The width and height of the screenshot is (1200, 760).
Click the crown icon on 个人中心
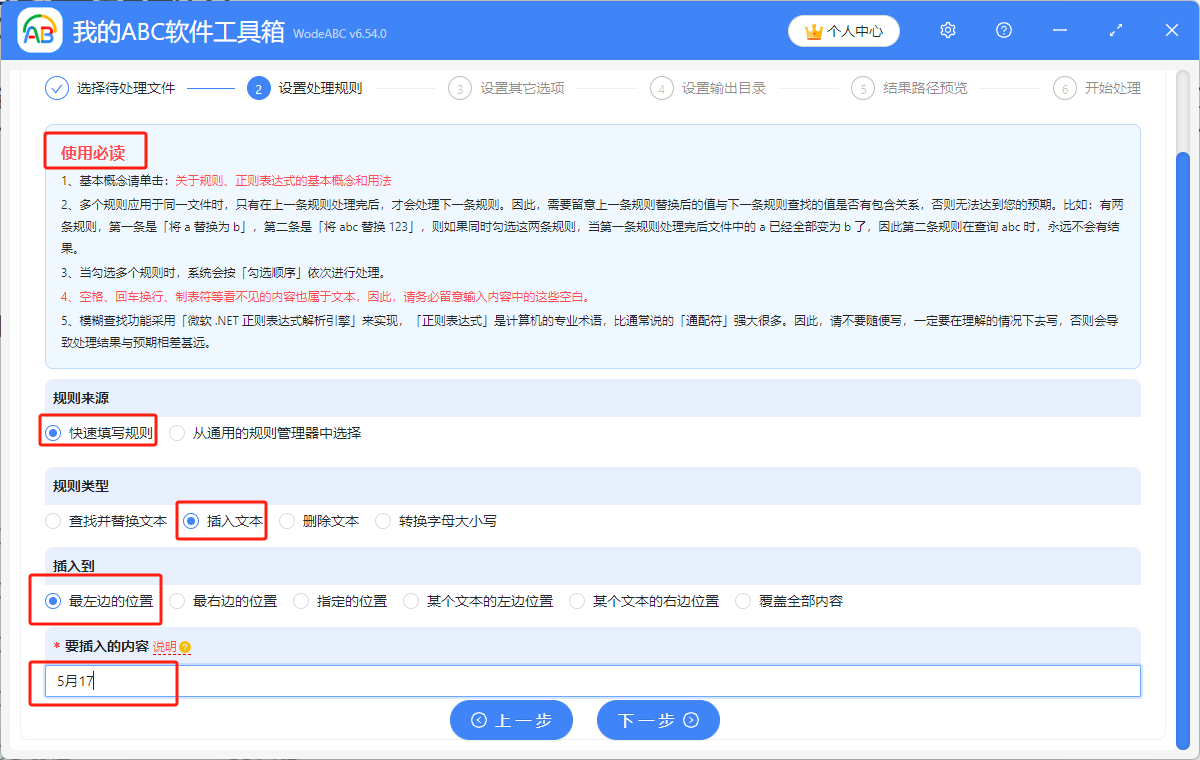812,31
